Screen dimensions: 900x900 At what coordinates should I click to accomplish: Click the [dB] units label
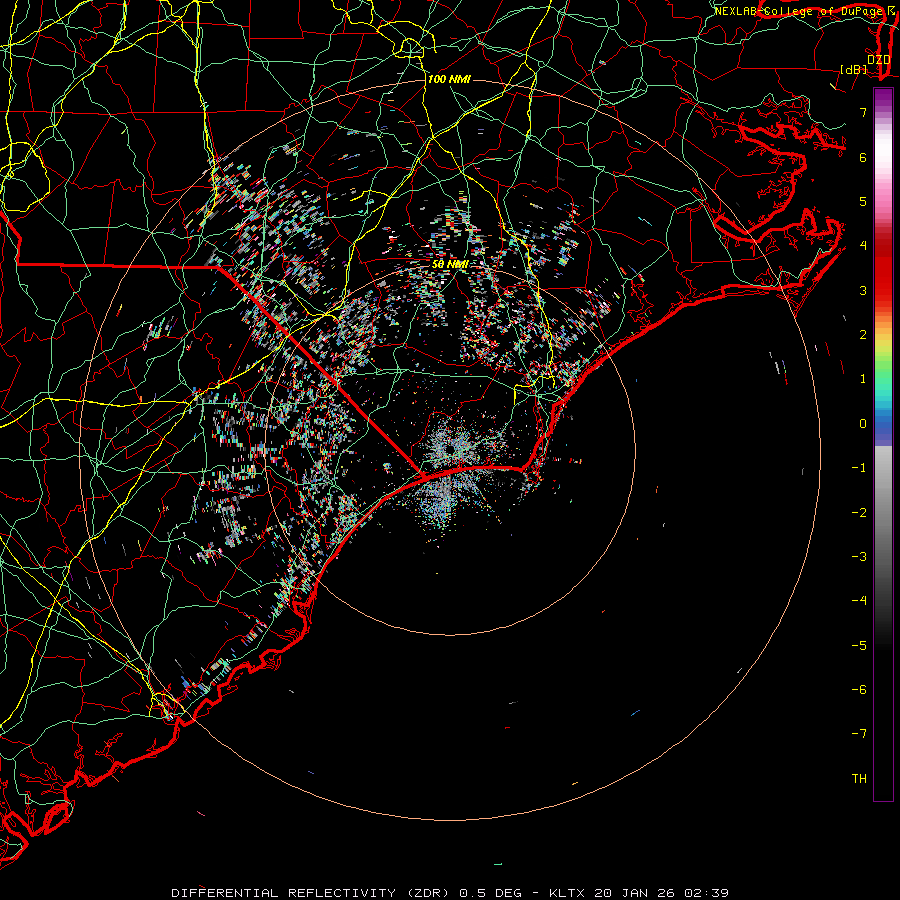click(x=854, y=69)
